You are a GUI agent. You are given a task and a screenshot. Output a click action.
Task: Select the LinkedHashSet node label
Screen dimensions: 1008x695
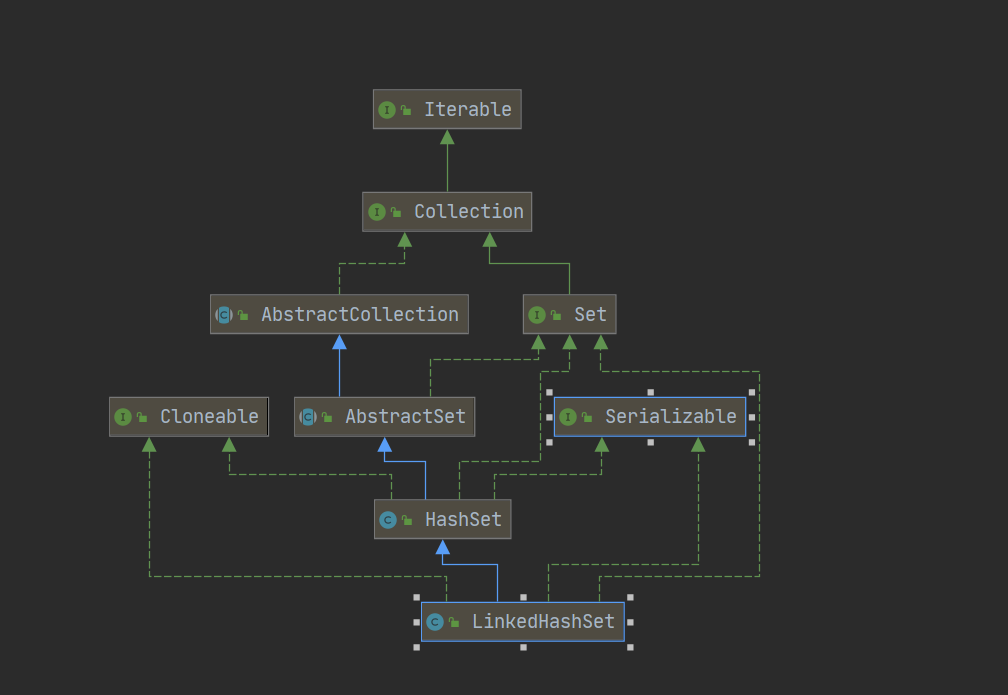tap(543, 622)
